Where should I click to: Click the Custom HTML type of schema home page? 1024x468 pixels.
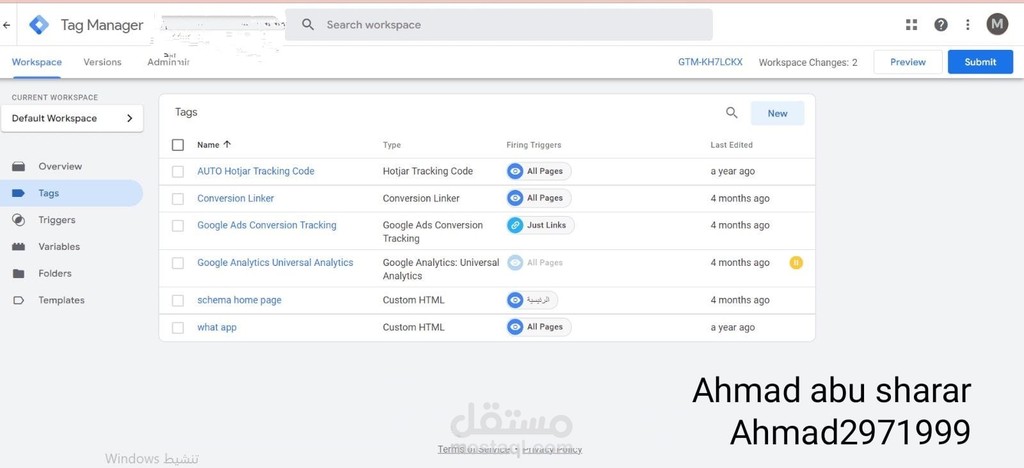[x=413, y=300]
